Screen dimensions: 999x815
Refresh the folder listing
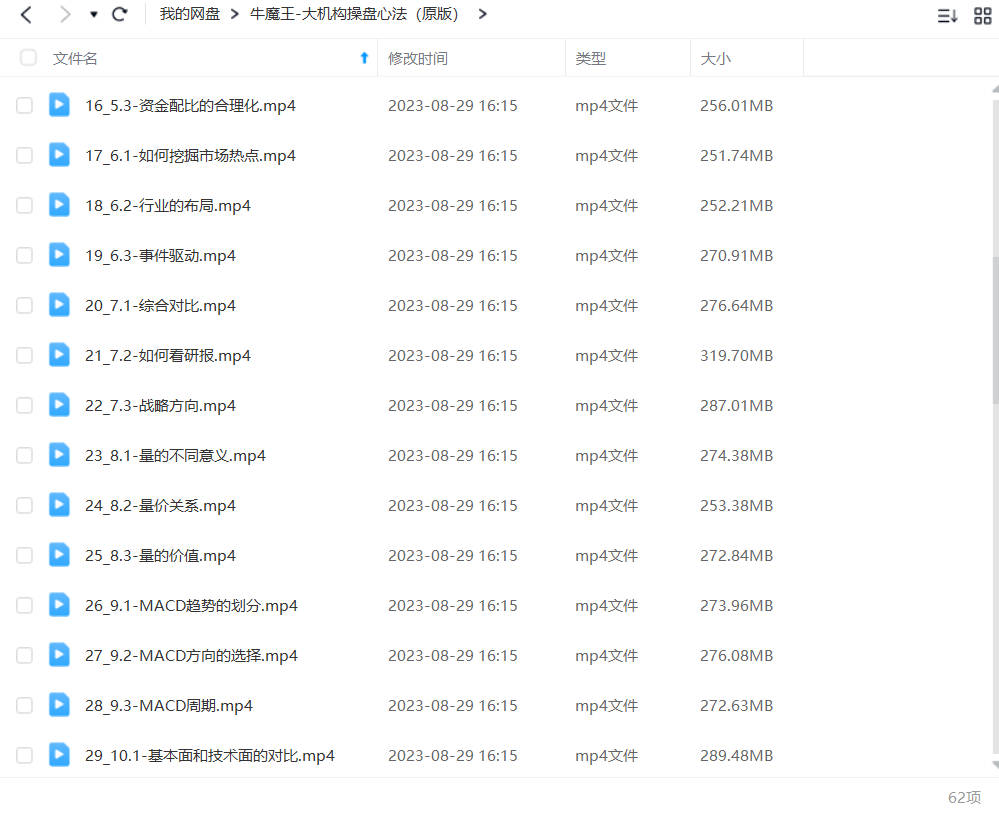pos(120,14)
